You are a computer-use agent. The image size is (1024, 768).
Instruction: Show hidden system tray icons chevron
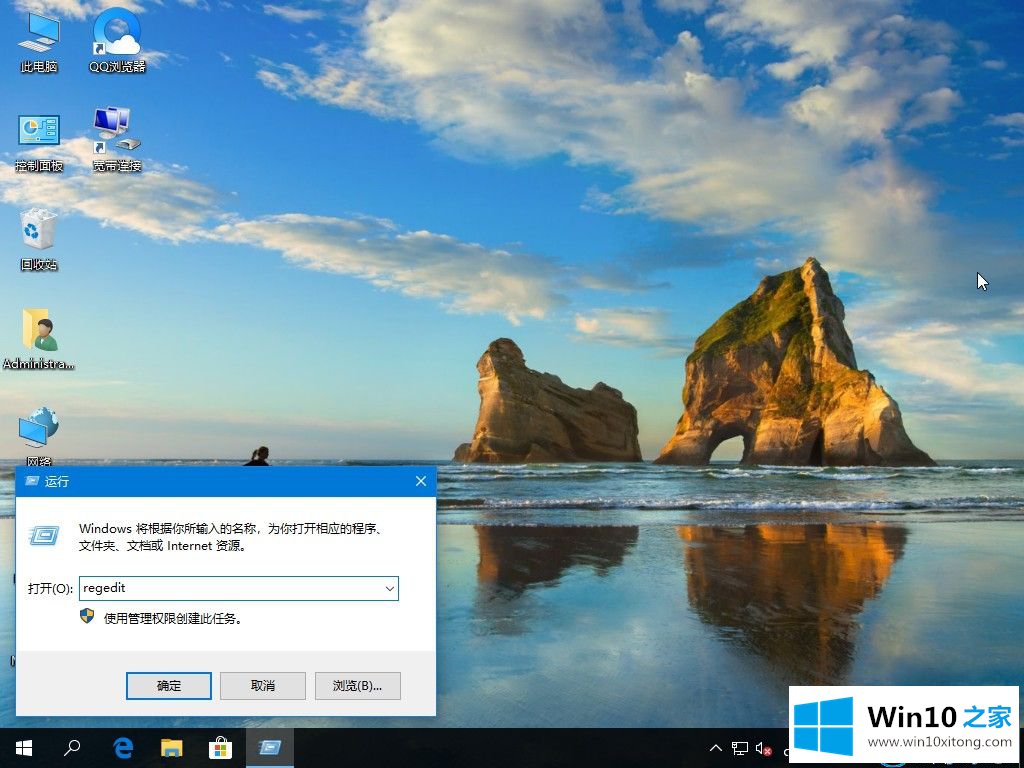coord(715,748)
